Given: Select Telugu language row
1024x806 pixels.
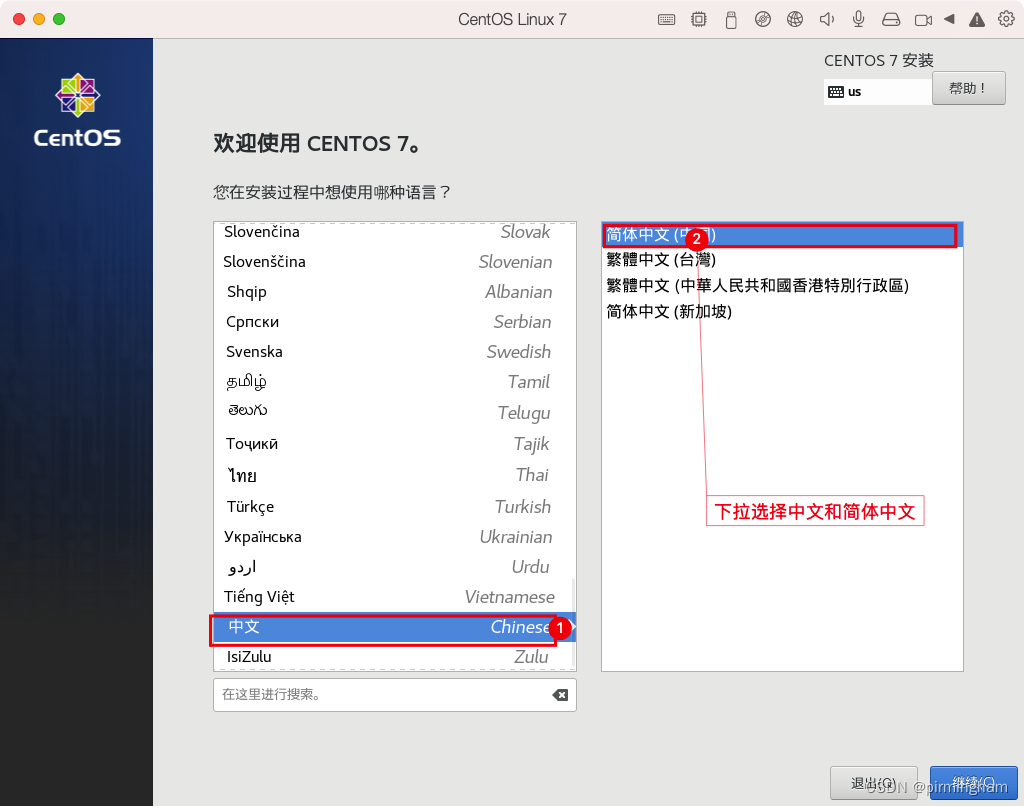Looking at the screenshot, I should click(x=392, y=412).
